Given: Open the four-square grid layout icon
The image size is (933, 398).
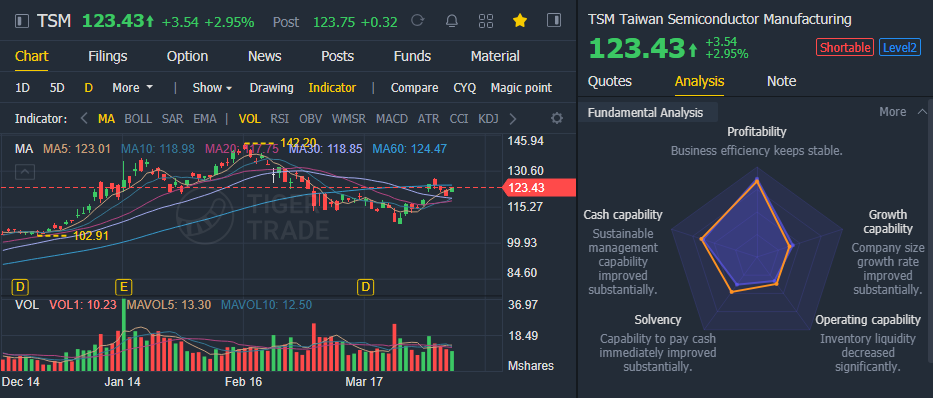Looking at the screenshot, I should coord(486,21).
